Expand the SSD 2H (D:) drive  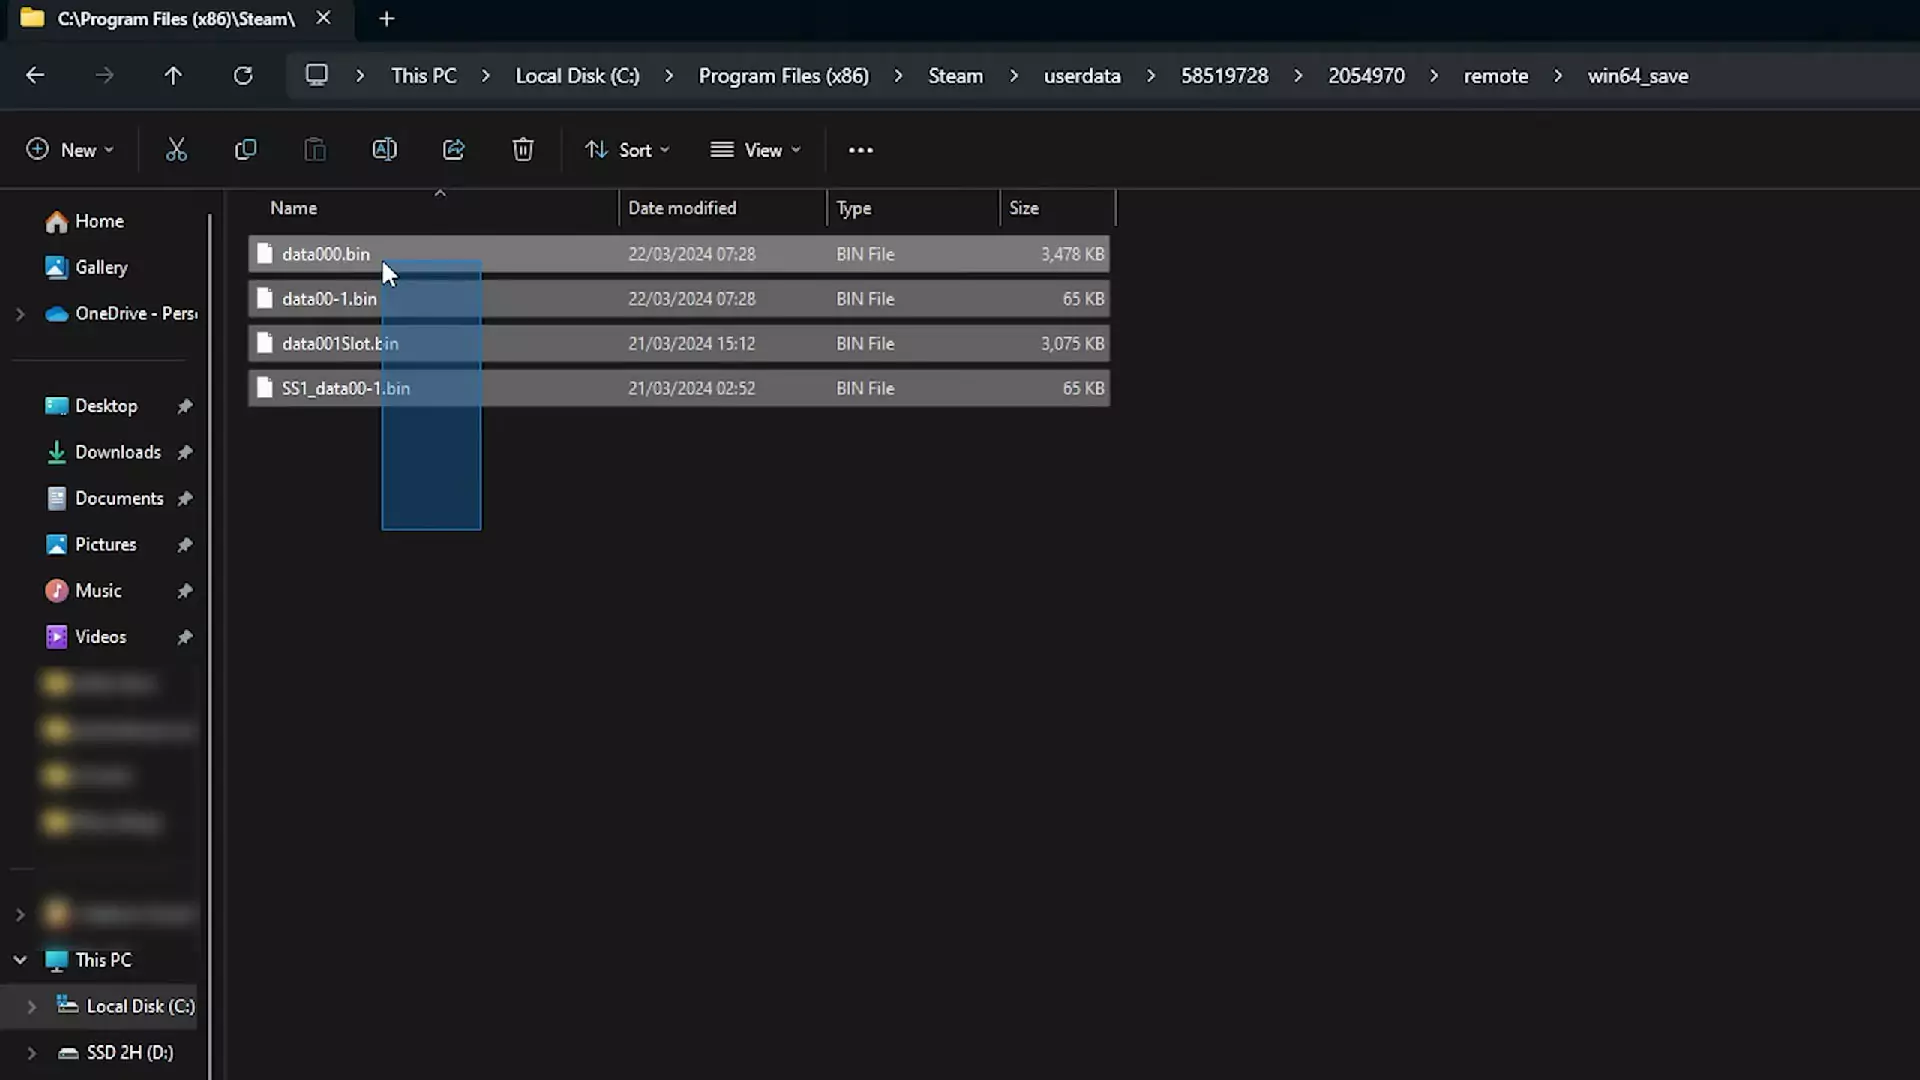tap(29, 1052)
